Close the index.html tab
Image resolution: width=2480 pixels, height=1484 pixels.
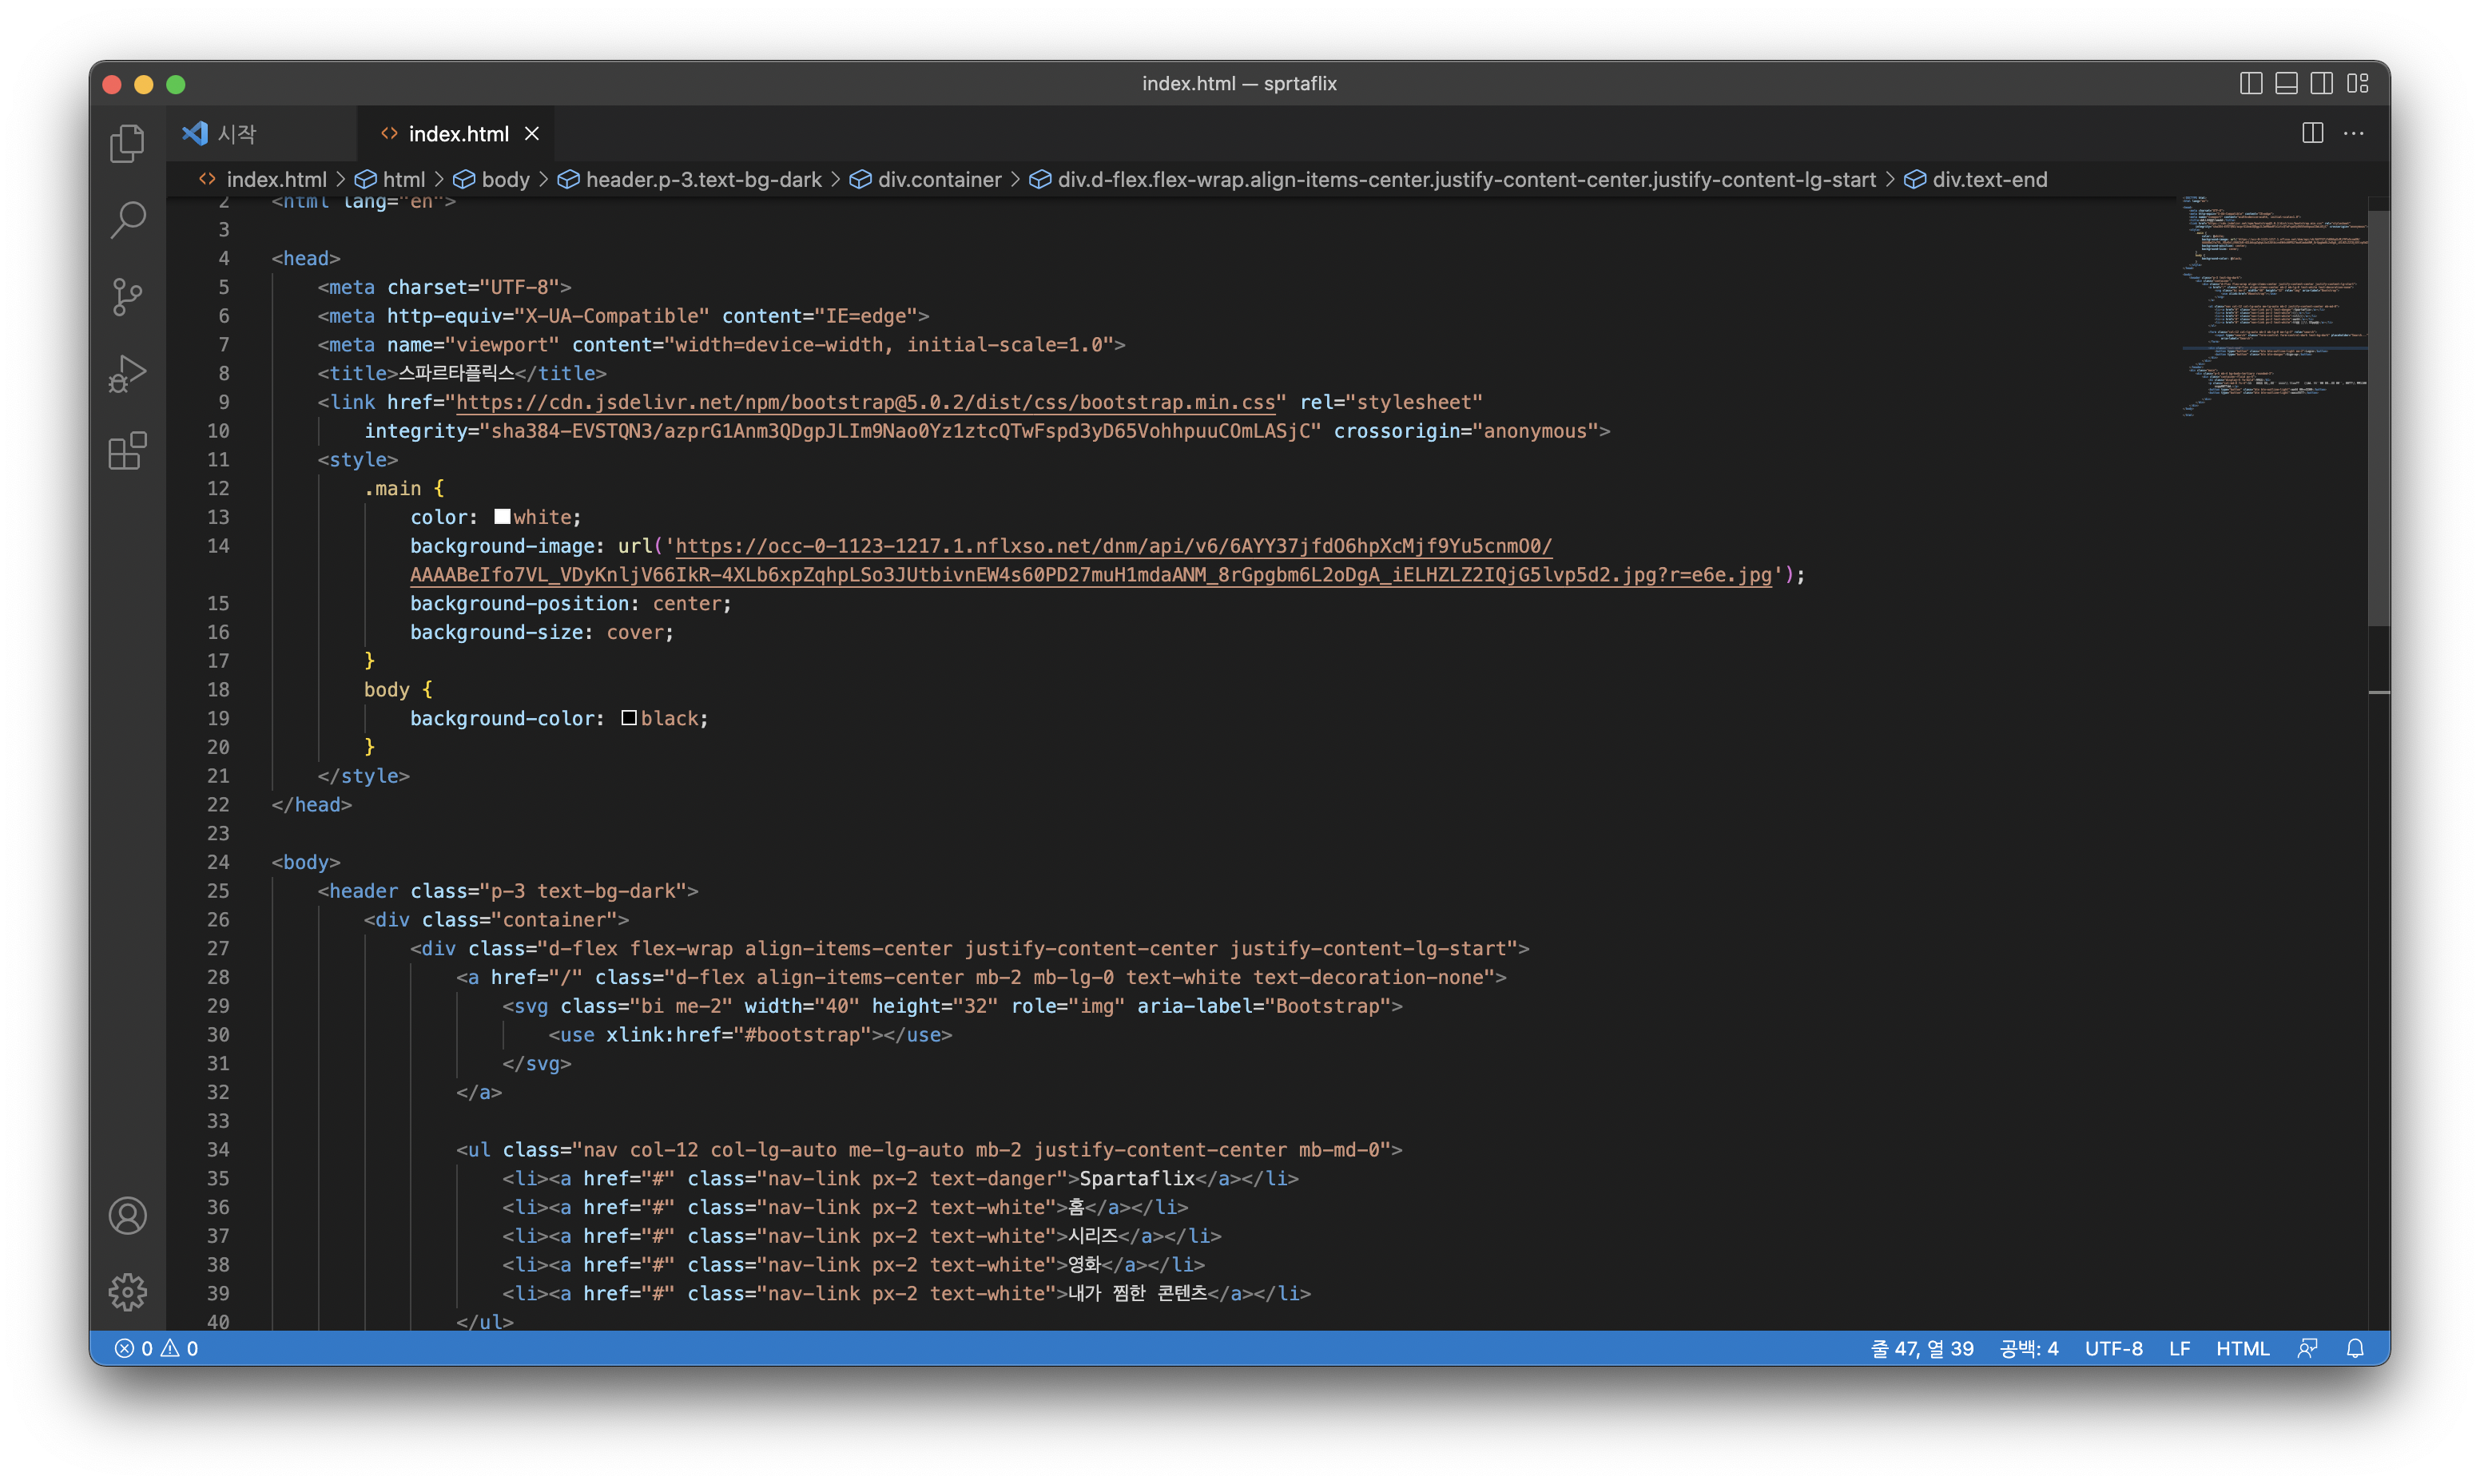tap(532, 133)
